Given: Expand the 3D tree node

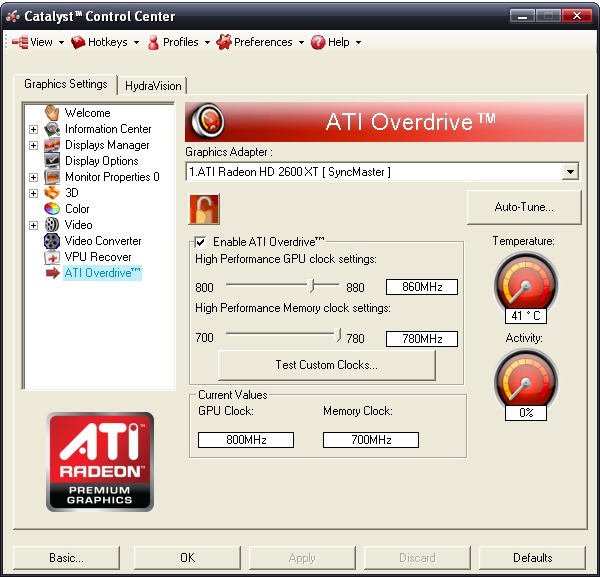Looking at the screenshot, I should coord(33,193).
